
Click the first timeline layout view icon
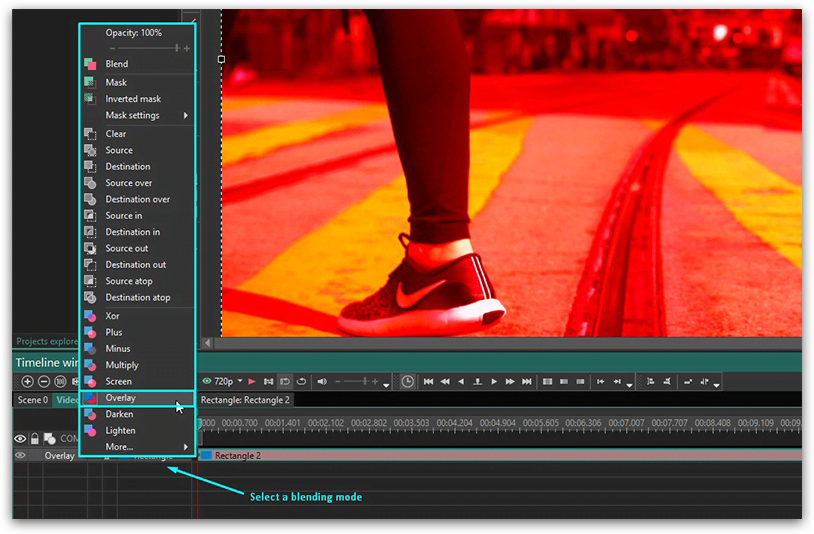click(x=547, y=382)
